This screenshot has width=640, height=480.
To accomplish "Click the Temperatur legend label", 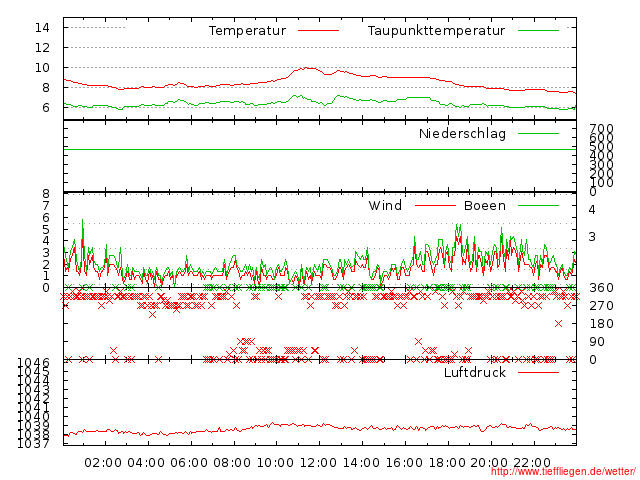I will tap(247, 31).
